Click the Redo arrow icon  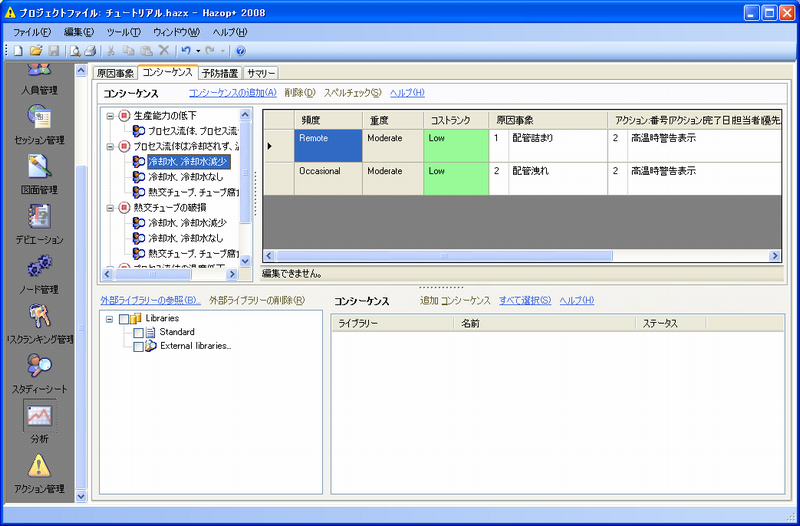[x=210, y=51]
